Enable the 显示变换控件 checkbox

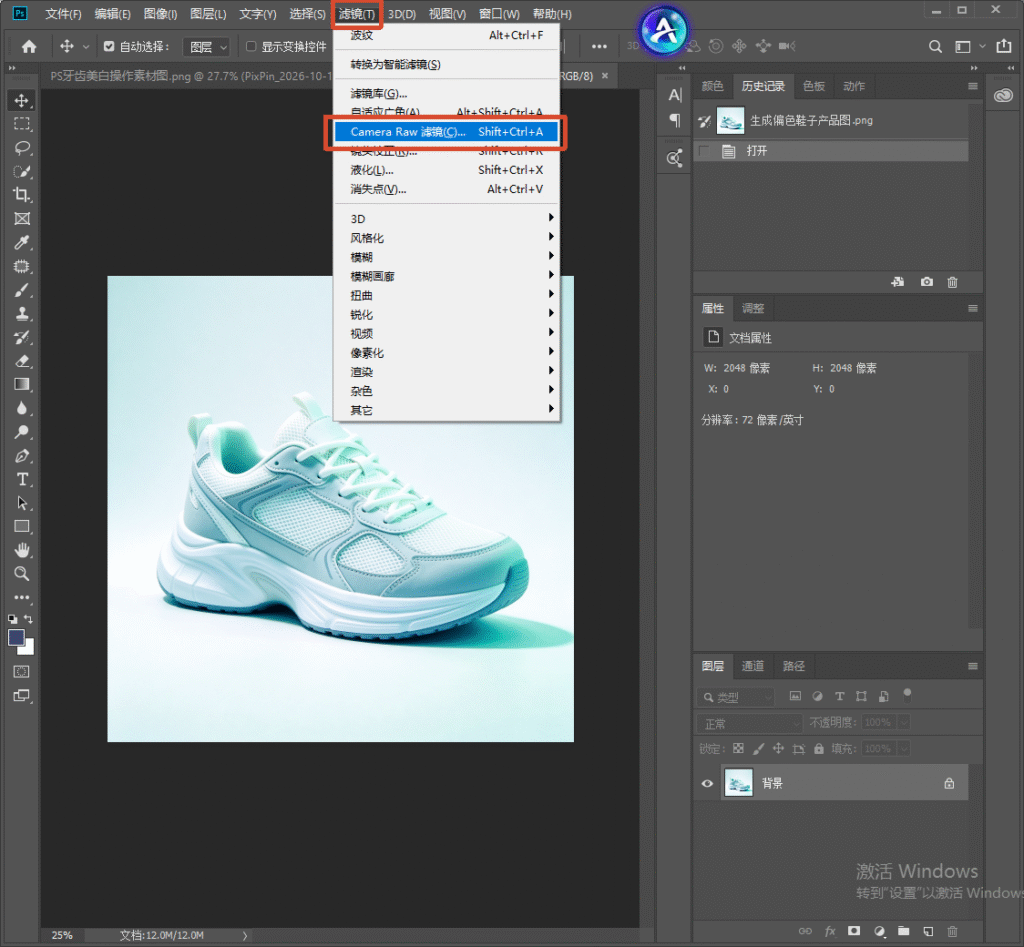251,46
